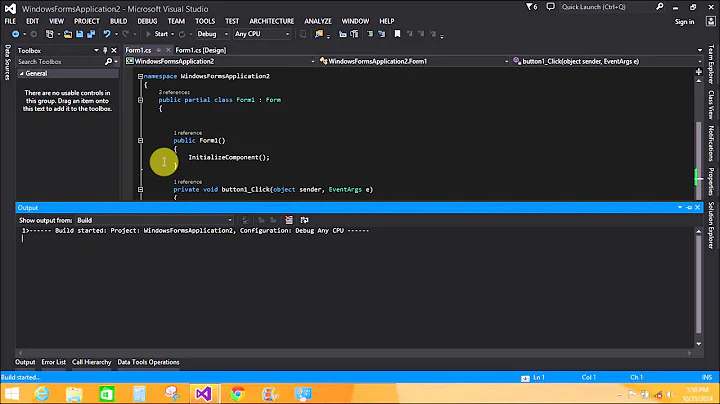Open the BUILD menu
Viewport: 720px width, 404px height.
point(118,21)
